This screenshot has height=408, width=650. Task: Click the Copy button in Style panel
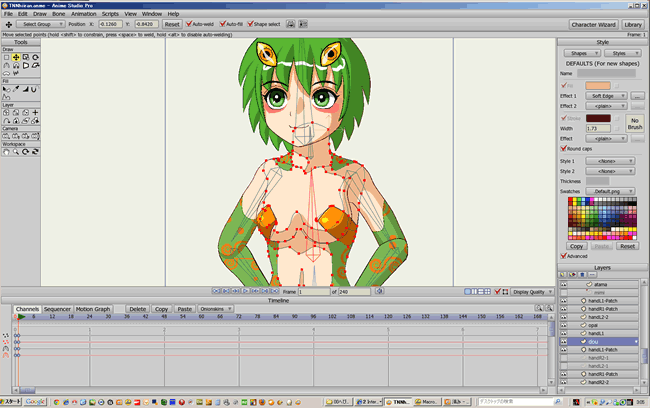point(576,246)
